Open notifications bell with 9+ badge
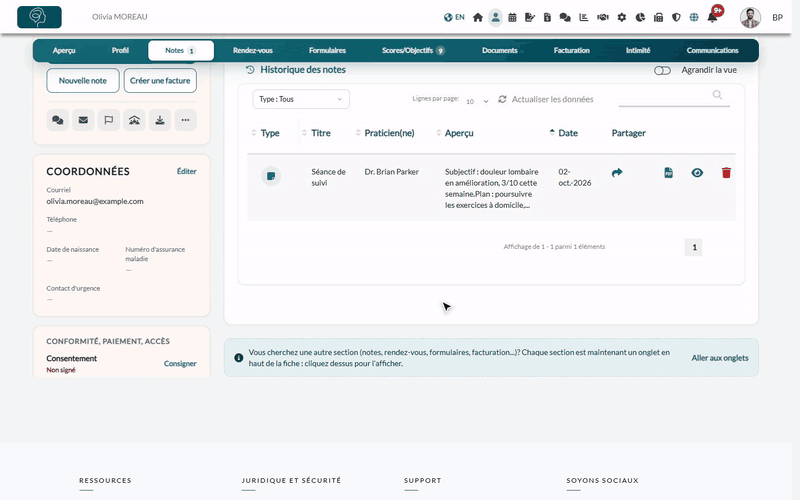This screenshot has height=500, width=800. click(x=714, y=15)
